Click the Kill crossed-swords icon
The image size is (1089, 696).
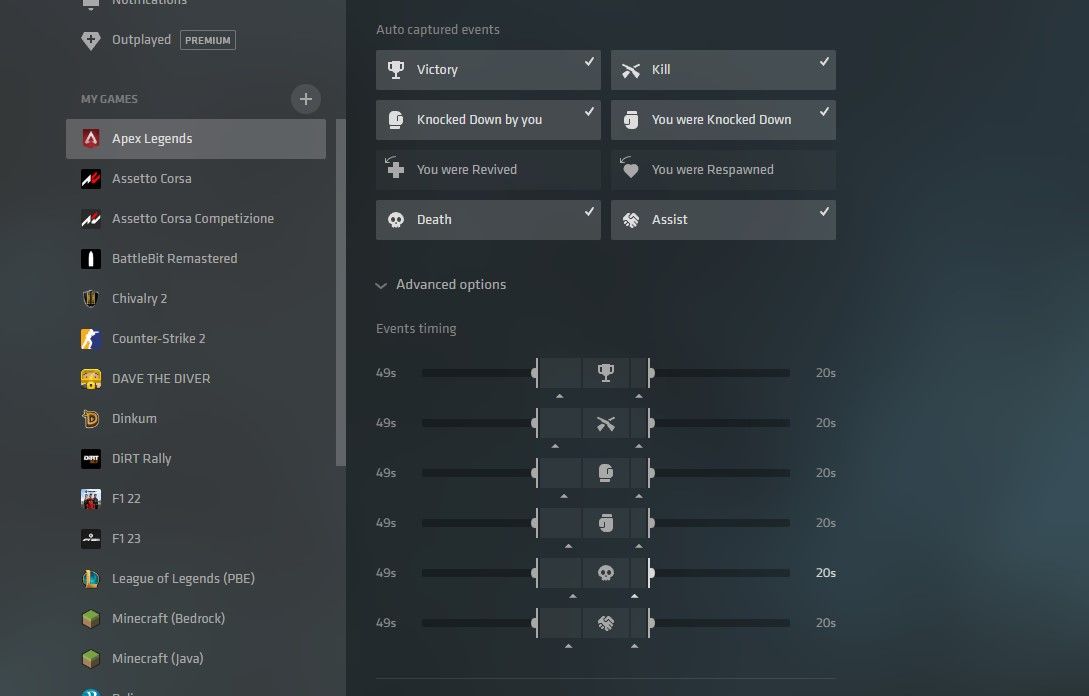click(x=630, y=69)
